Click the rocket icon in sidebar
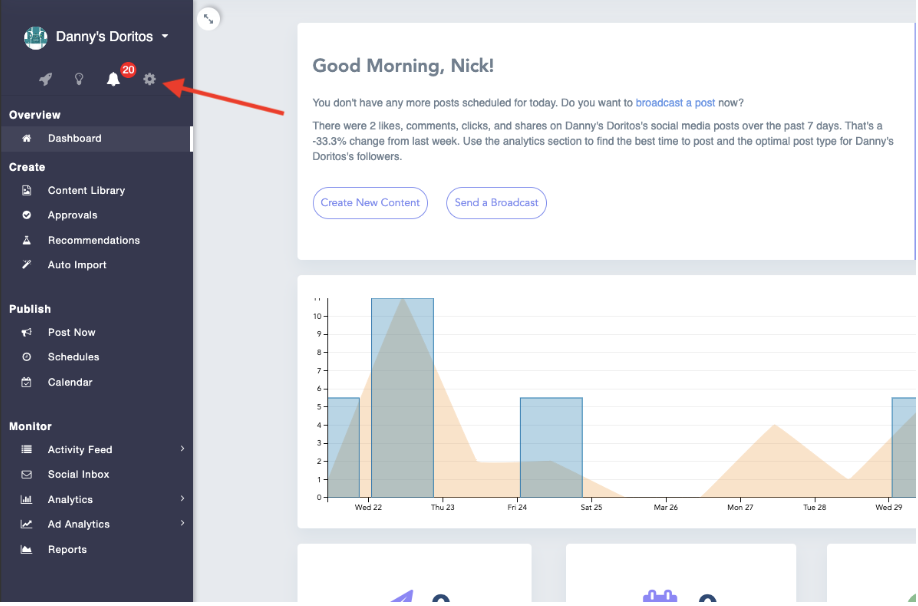Image resolution: width=918 pixels, height=606 pixels. (45, 80)
